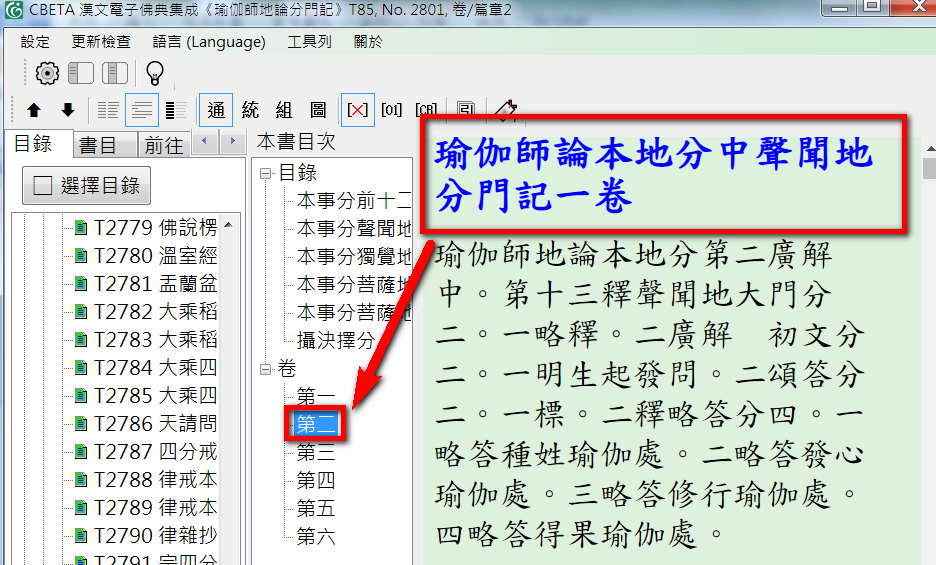Open the 工具列 menu

click(x=309, y=42)
